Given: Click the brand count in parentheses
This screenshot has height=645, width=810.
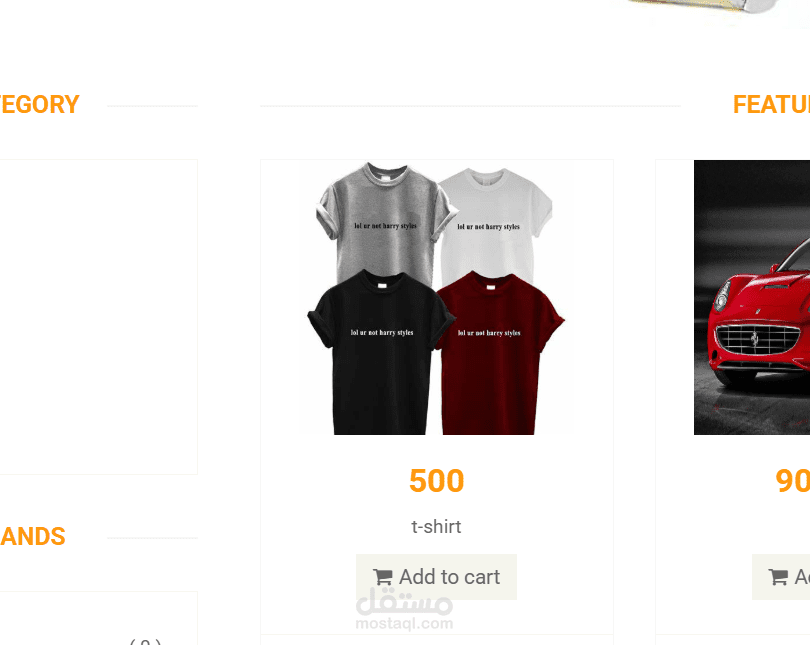Looking at the screenshot, I should click(145, 641).
